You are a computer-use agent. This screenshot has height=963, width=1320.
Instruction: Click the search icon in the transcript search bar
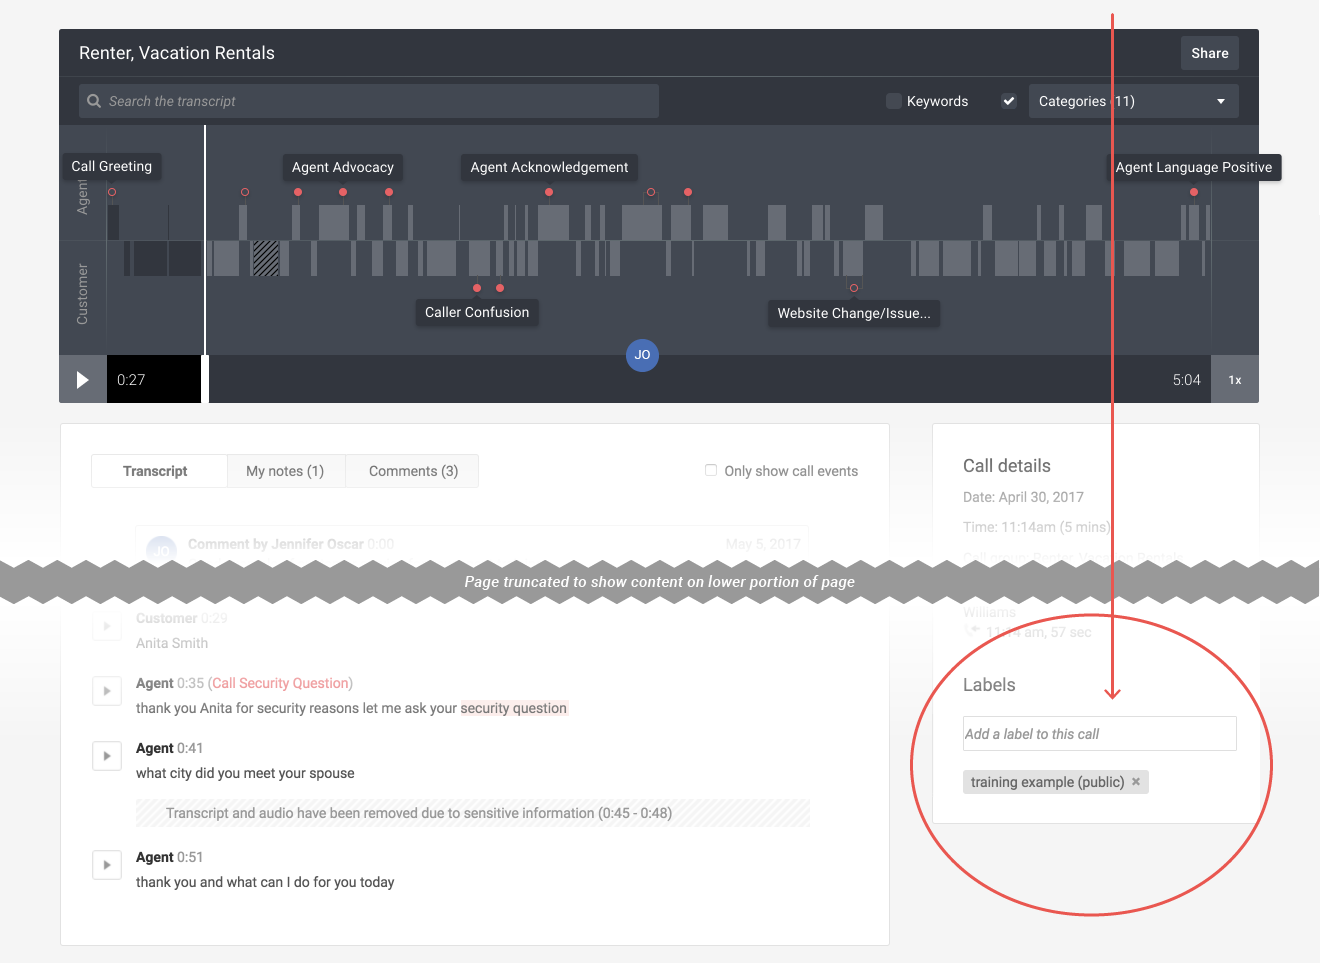pos(94,100)
